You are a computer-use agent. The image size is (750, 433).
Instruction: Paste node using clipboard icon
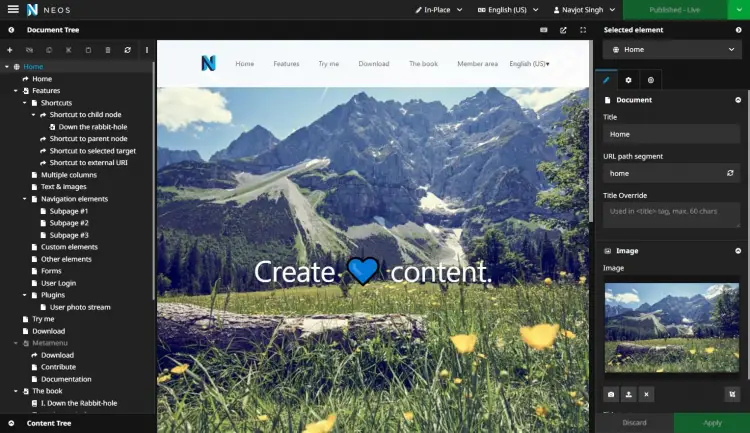pos(88,50)
